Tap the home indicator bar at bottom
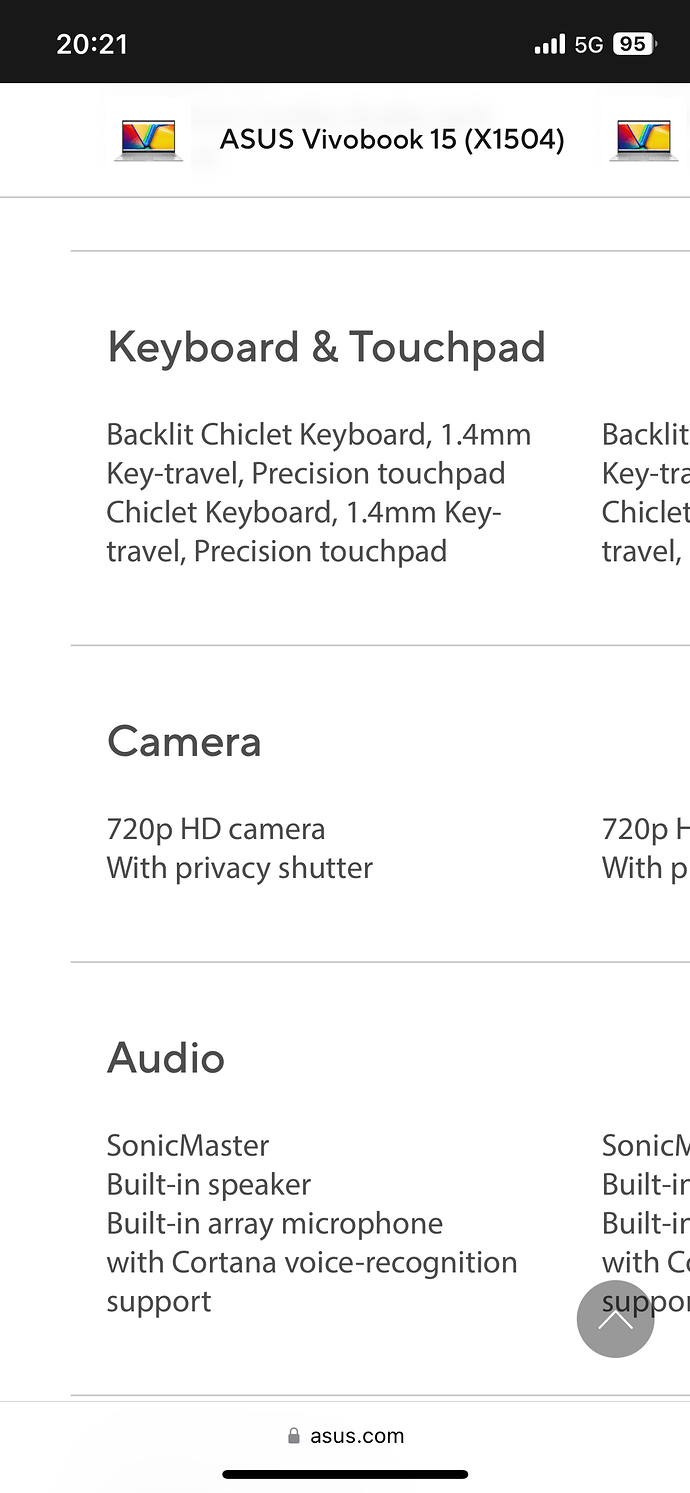 point(345,1474)
